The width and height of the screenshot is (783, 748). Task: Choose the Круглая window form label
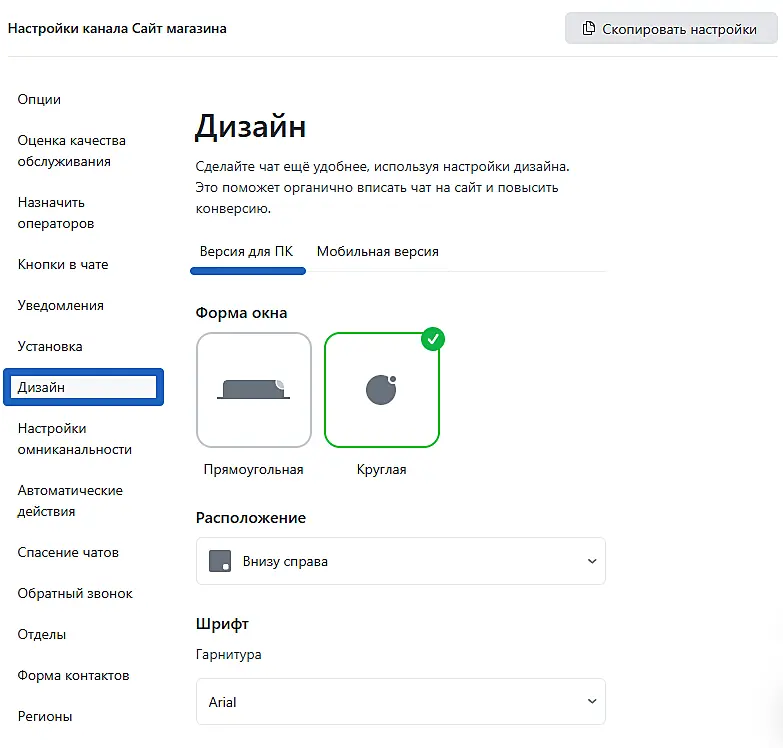coord(381,469)
